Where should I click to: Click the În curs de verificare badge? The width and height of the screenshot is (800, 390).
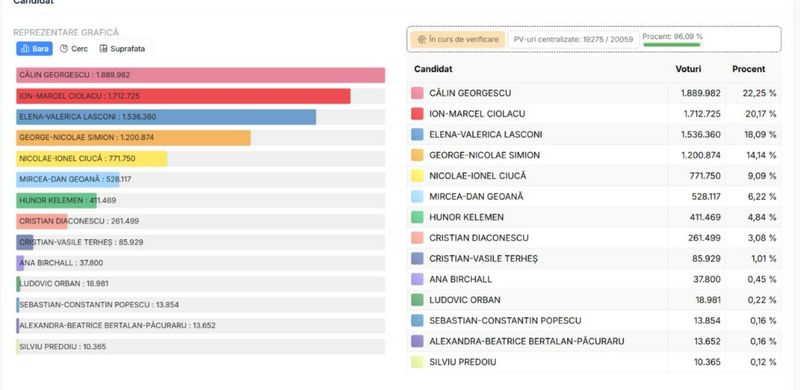tap(458, 39)
